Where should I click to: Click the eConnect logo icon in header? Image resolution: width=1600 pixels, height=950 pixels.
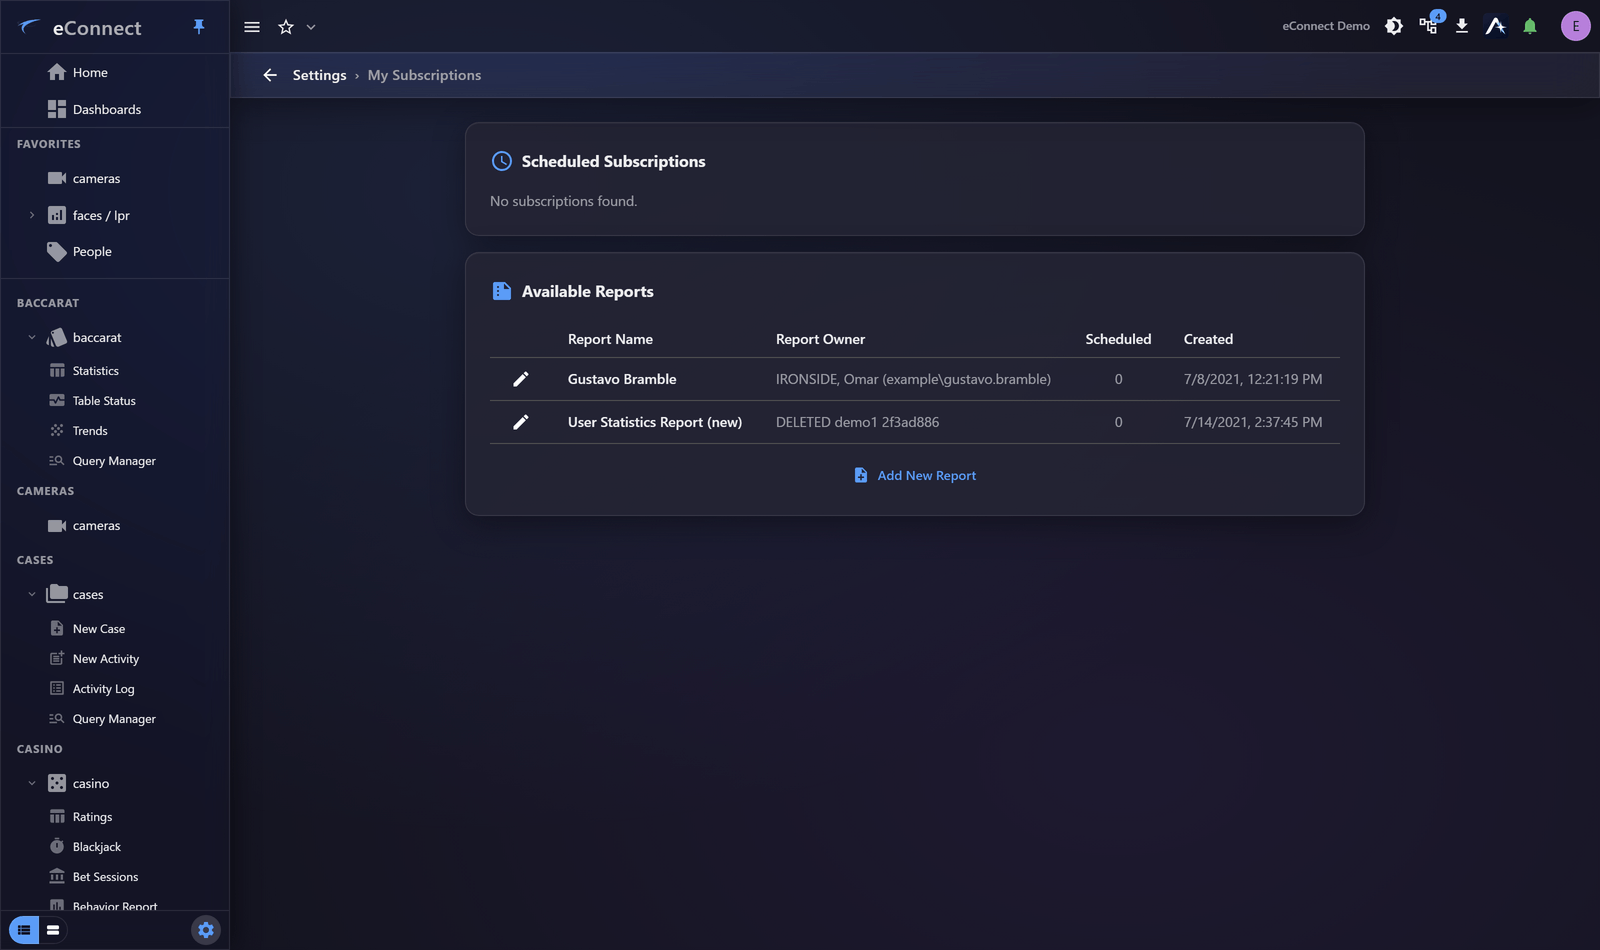point(1496,26)
